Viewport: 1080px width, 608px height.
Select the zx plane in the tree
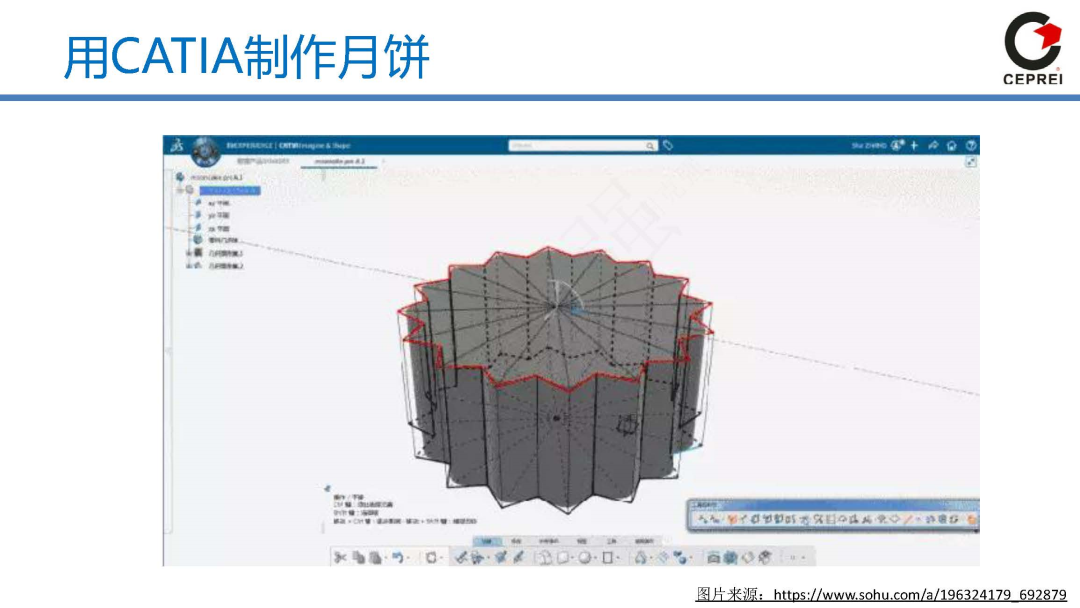218,228
